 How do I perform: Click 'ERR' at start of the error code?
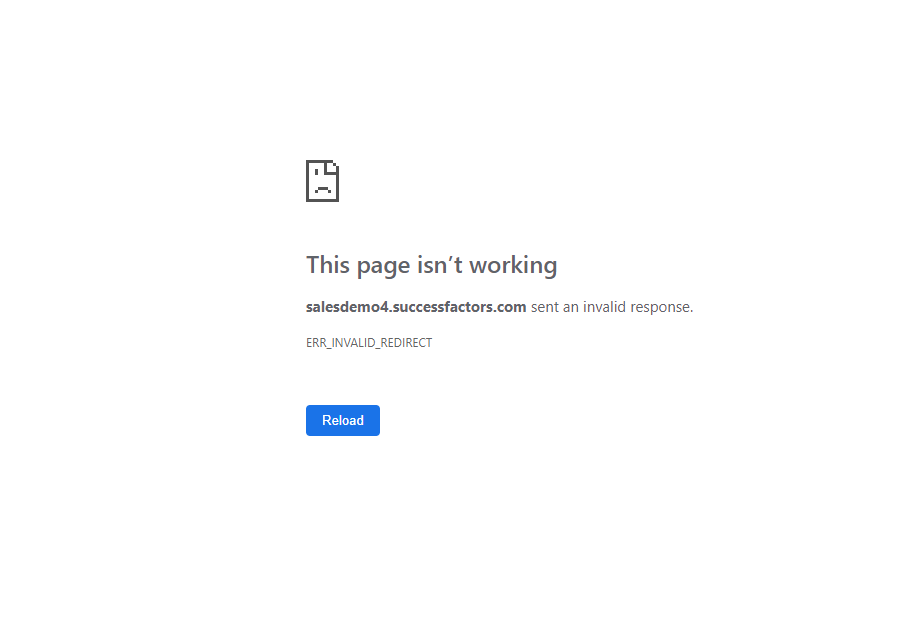(316, 343)
